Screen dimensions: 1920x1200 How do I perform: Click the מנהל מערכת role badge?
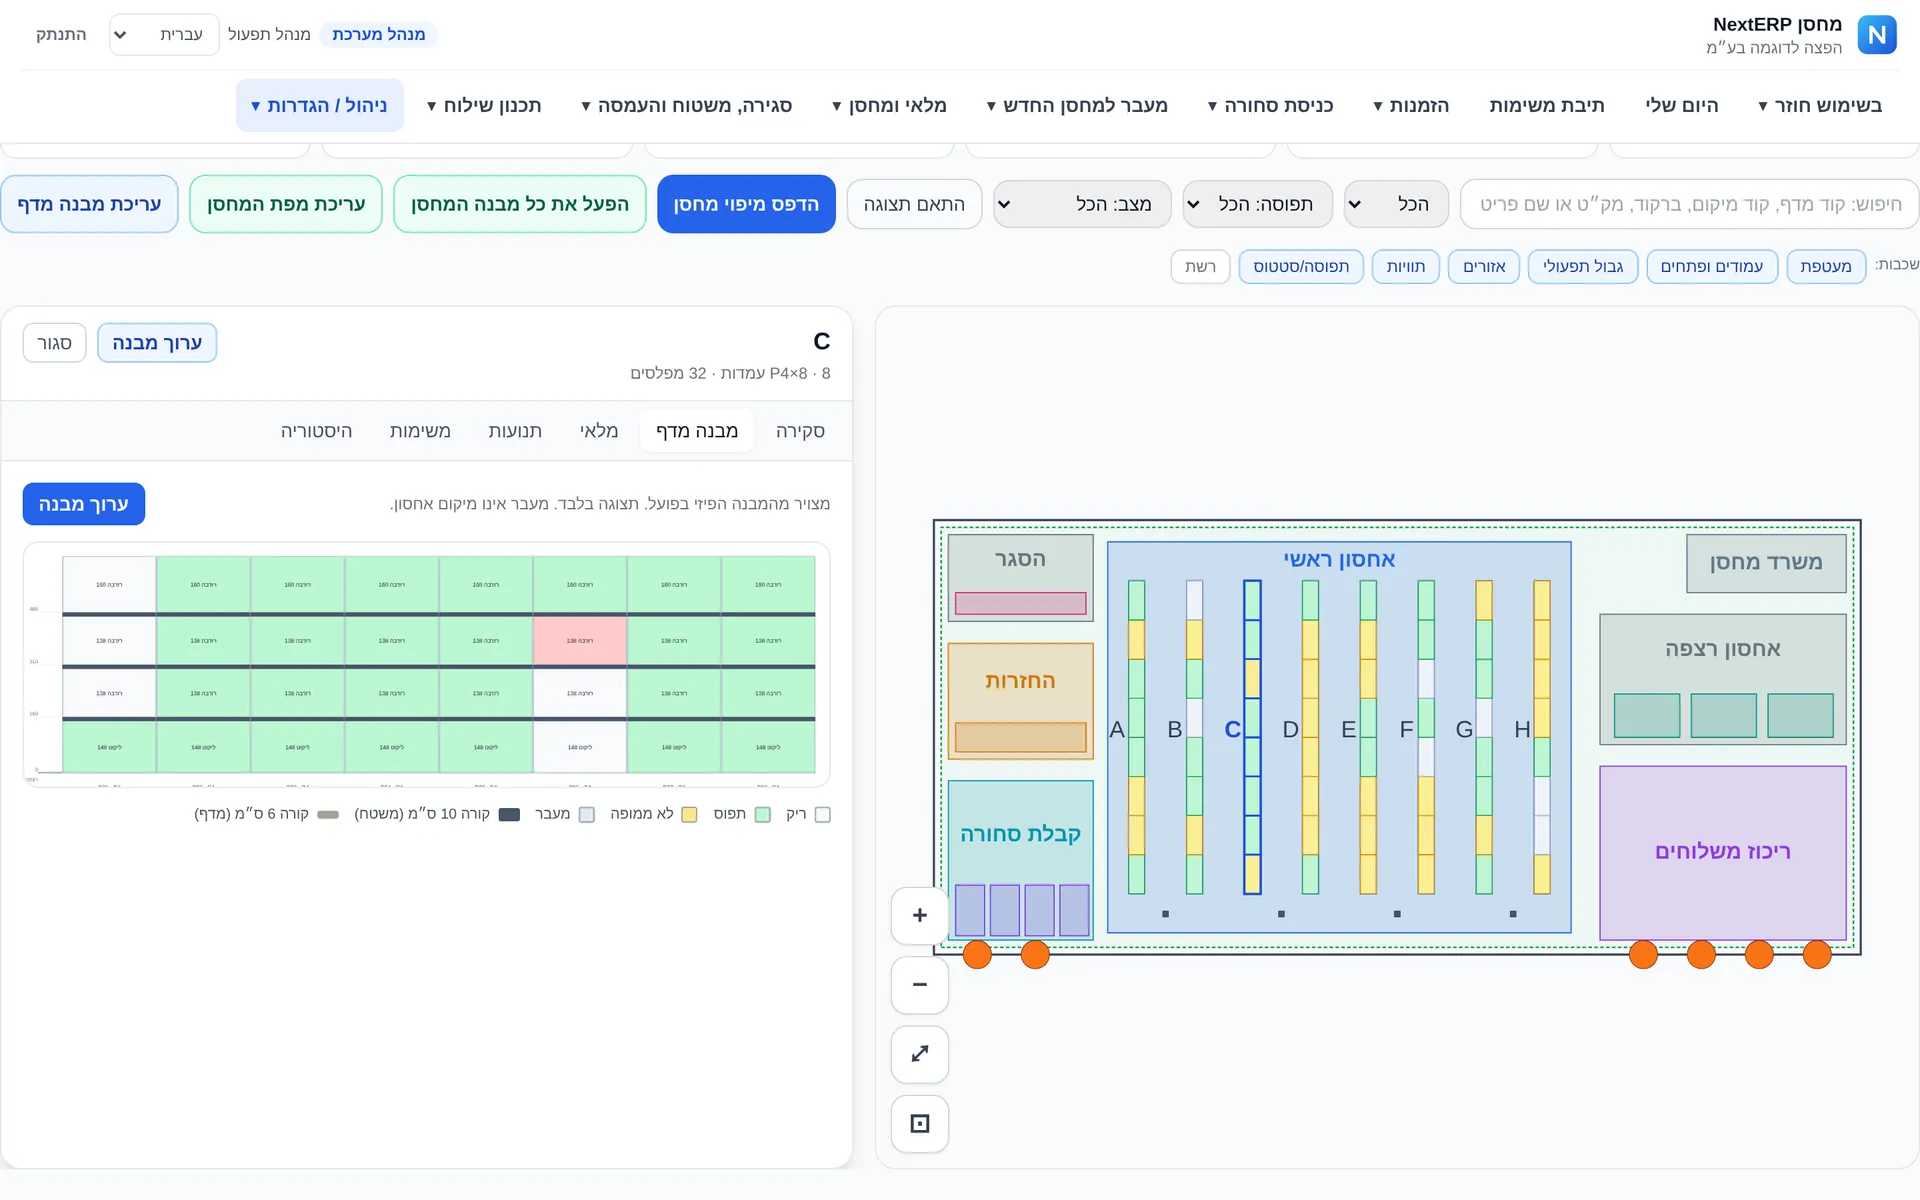click(x=379, y=35)
